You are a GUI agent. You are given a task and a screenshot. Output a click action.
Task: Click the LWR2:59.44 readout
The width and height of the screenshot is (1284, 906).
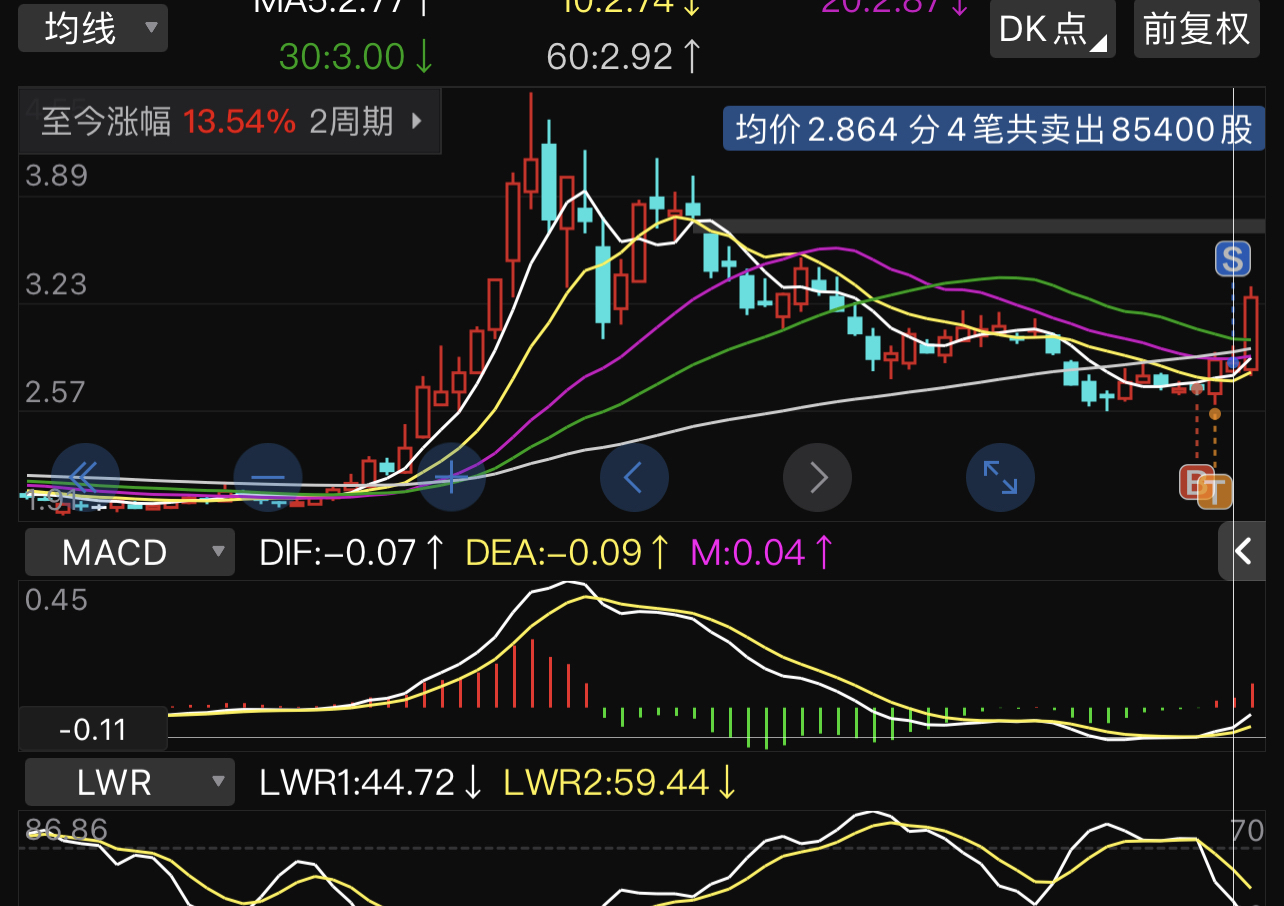click(621, 782)
